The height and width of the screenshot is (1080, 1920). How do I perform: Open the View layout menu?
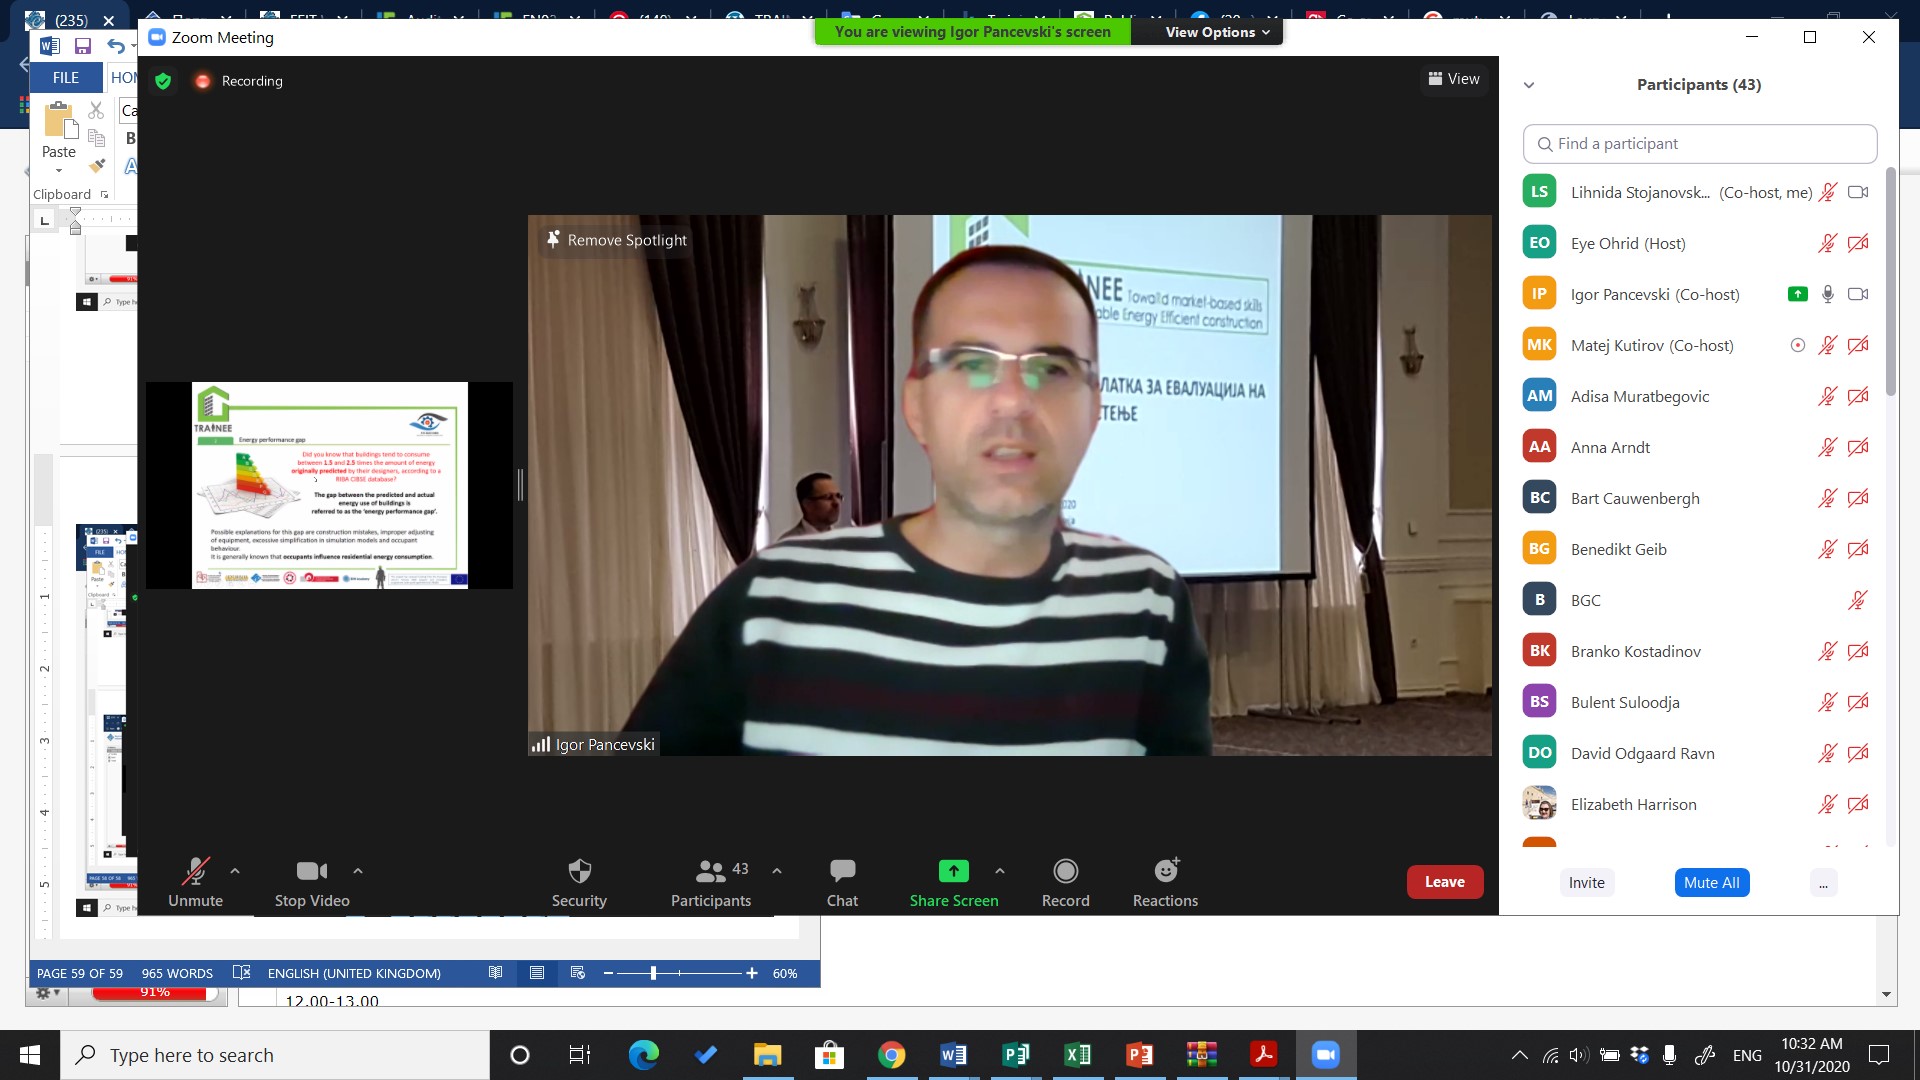tap(1454, 79)
